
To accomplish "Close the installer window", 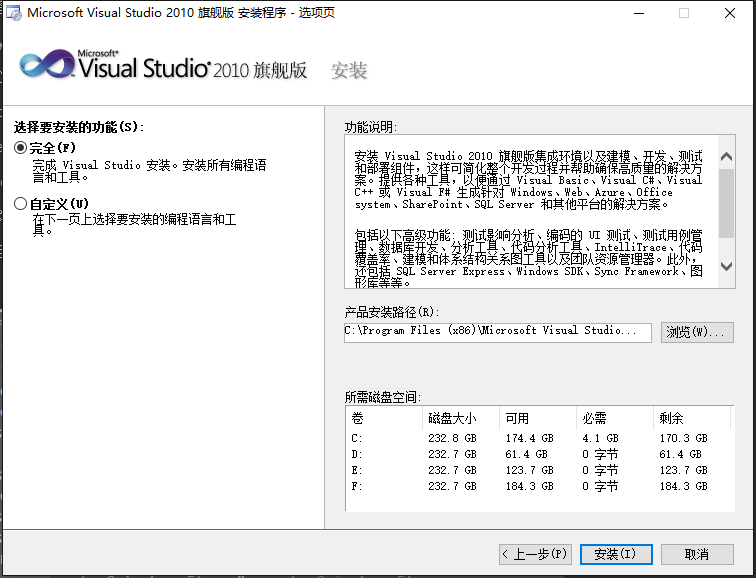I will [x=730, y=13].
